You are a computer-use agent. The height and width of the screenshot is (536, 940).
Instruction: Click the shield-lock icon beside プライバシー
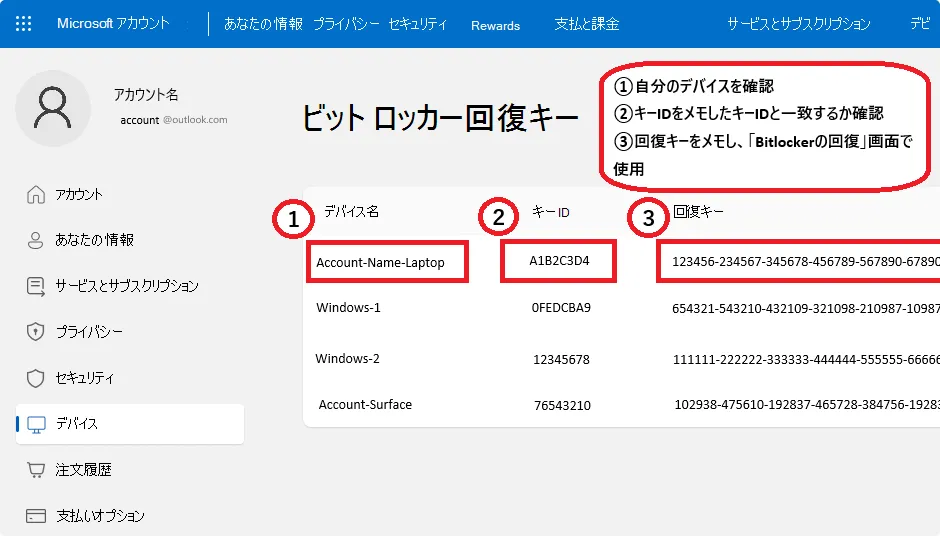(x=35, y=332)
